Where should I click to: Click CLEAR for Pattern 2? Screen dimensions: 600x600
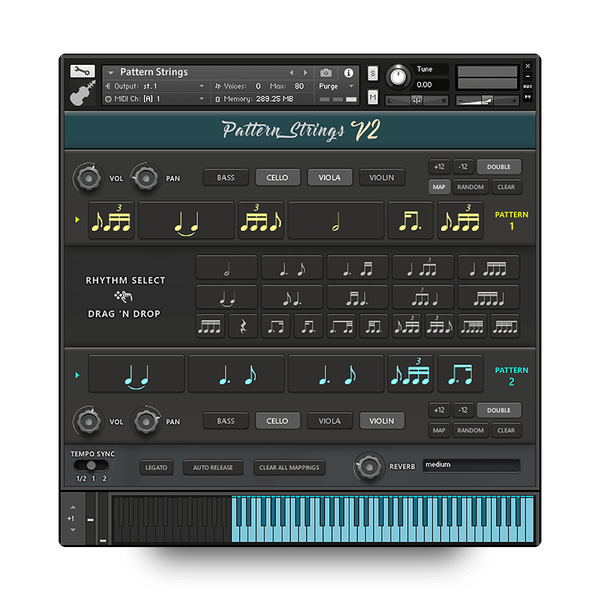pos(506,430)
